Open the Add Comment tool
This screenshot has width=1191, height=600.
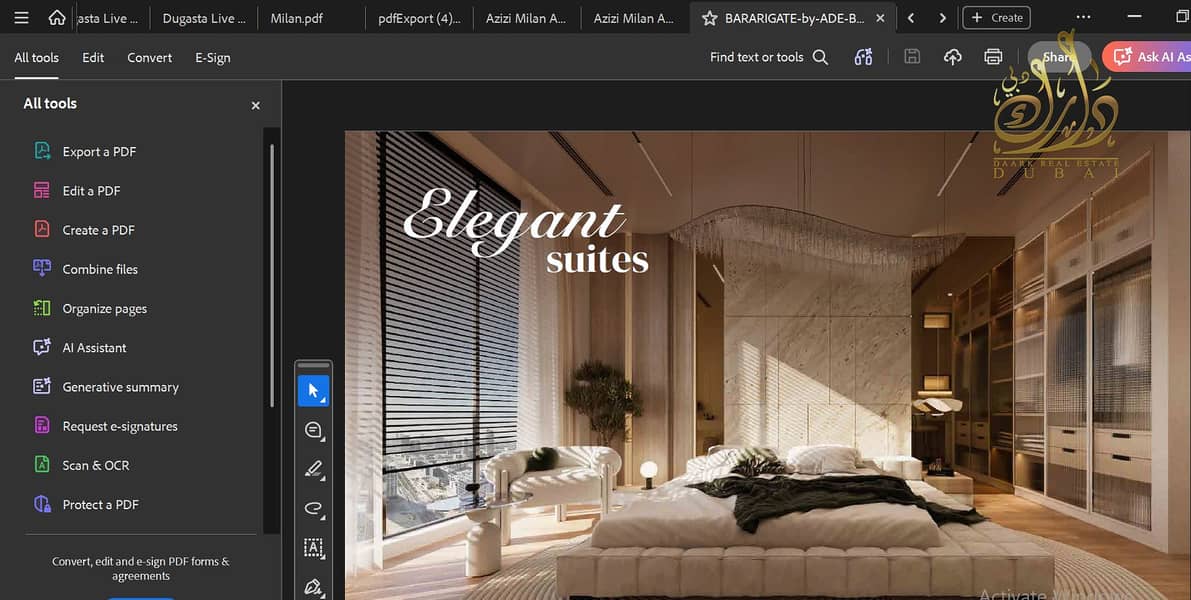[x=312, y=429]
